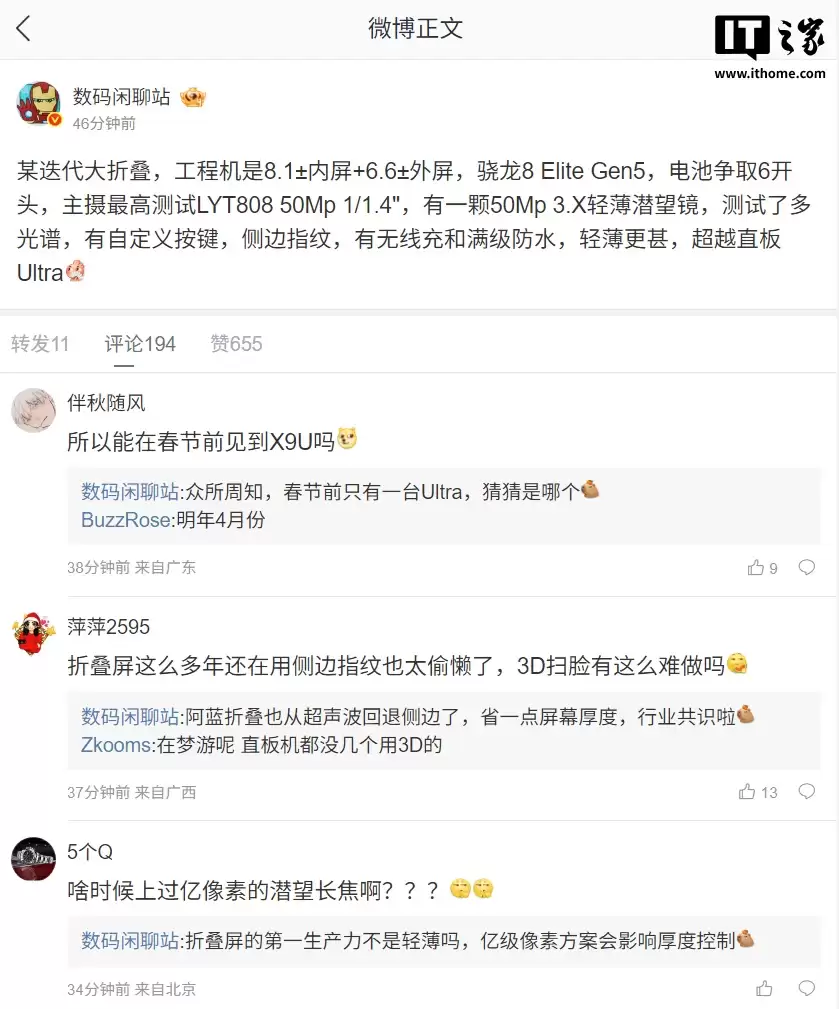Click 萍萍2595's avatar picture
This screenshot has width=839, height=1009.
tap(33, 636)
